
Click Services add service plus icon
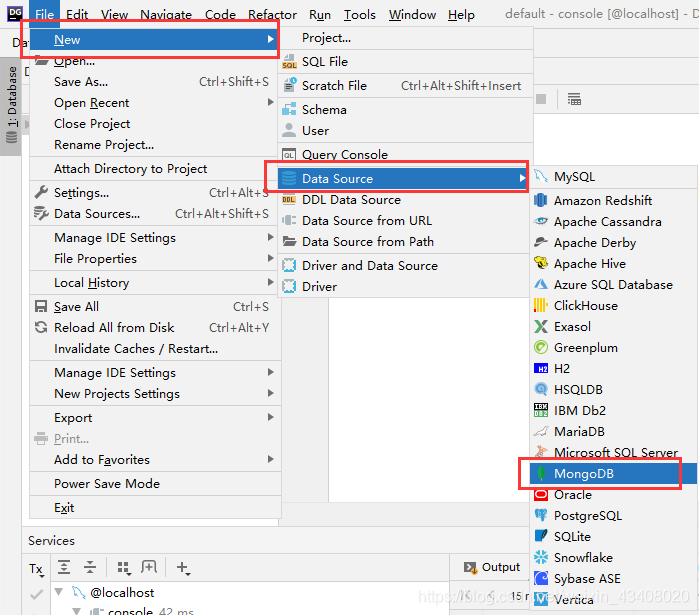[183, 567]
